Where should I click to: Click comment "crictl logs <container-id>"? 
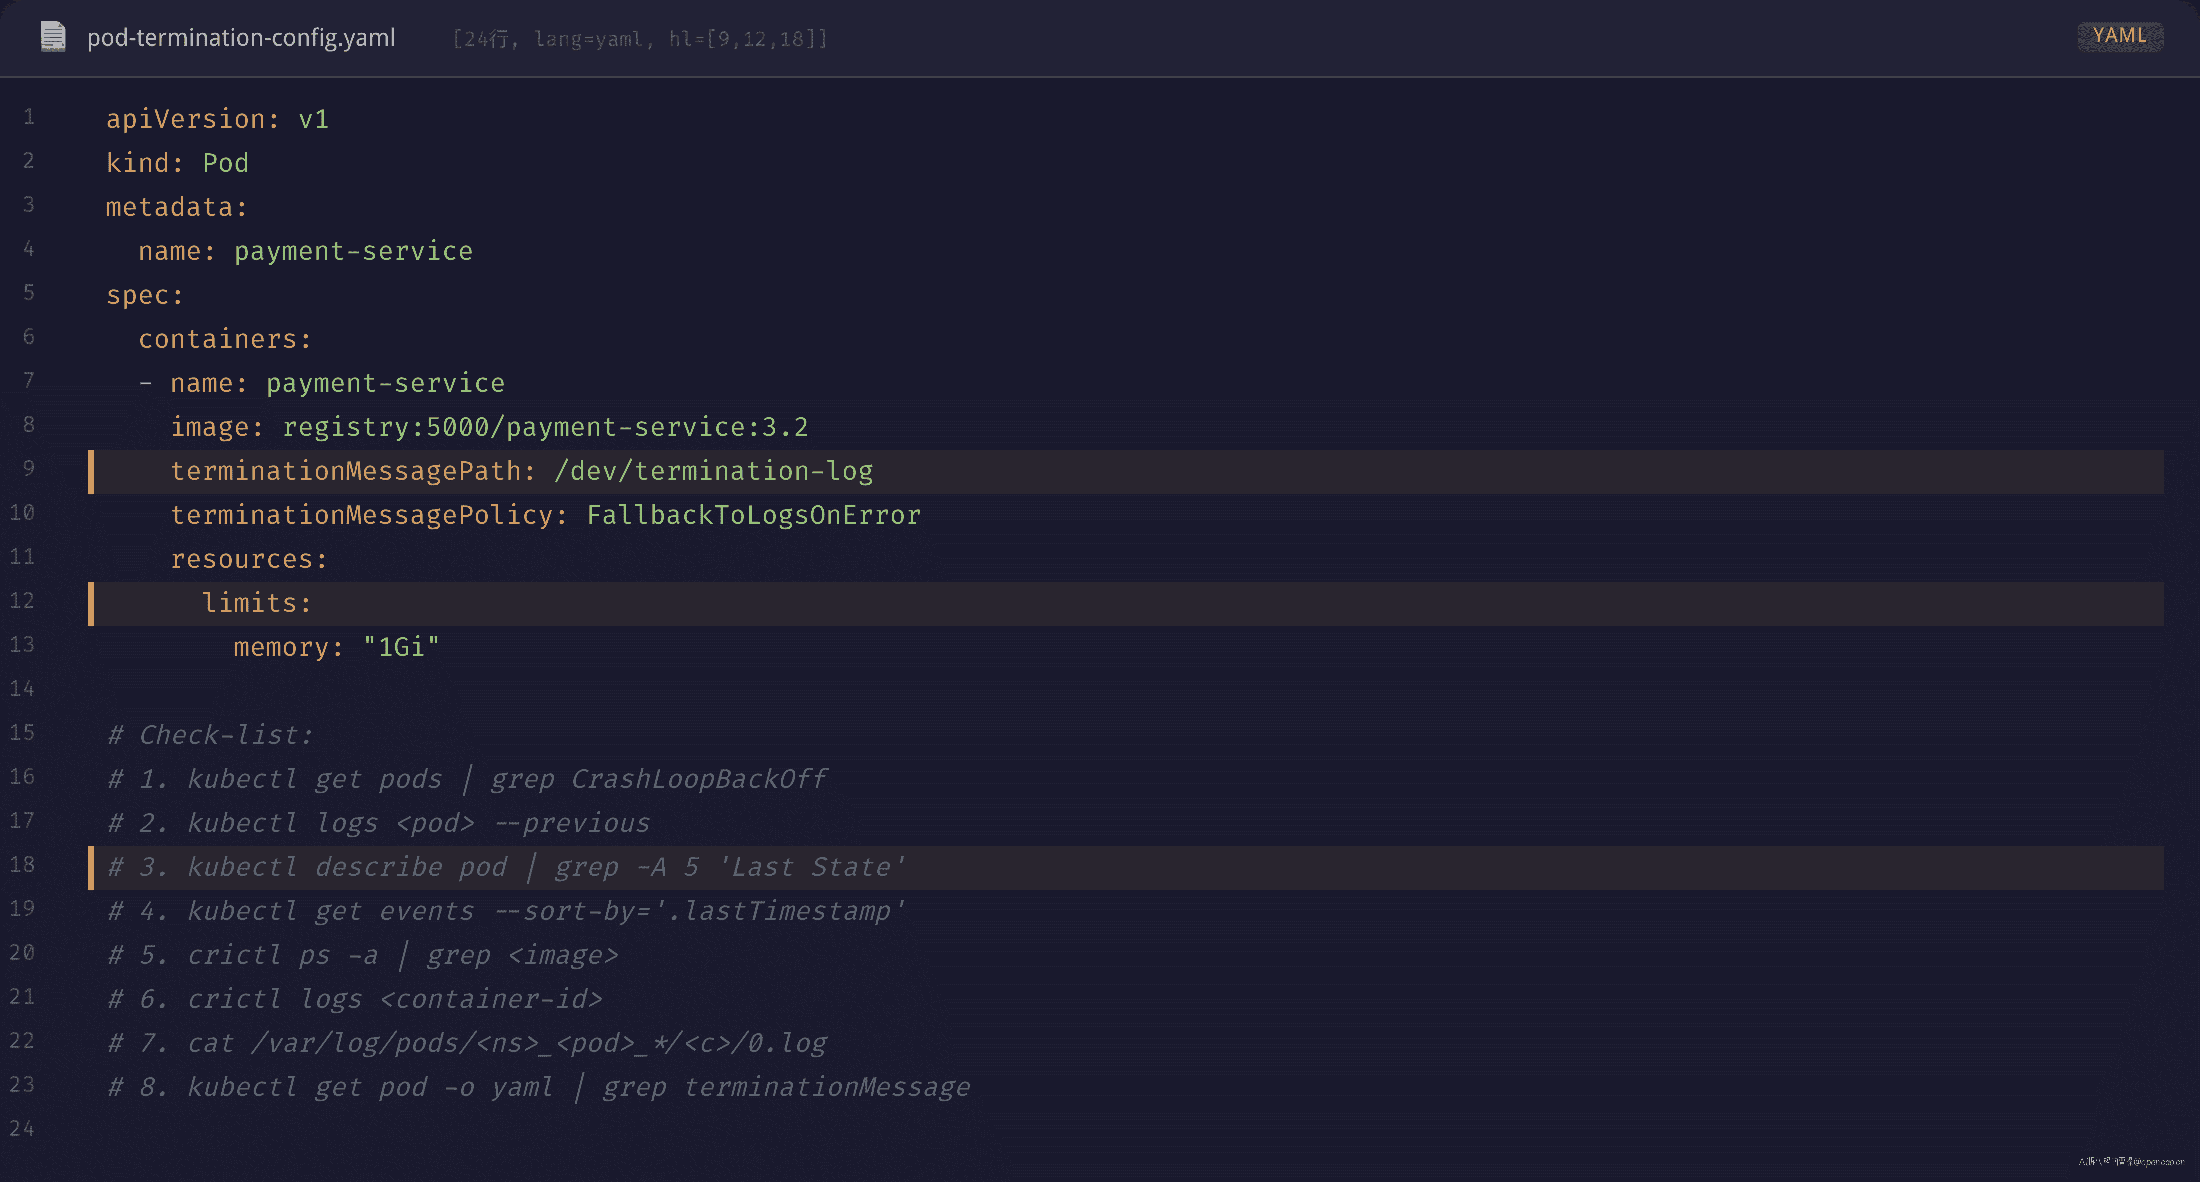(354, 999)
